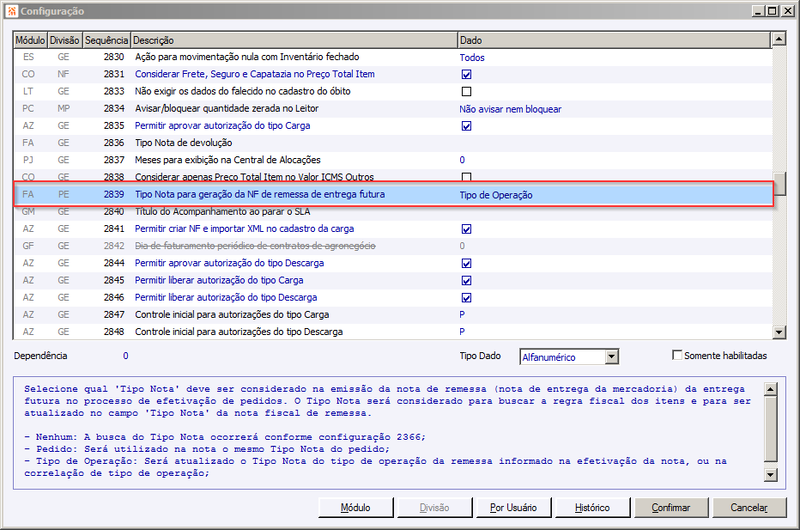
Task: Click the 'Tipo de Operação' value in row 2839
Action: [496, 195]
